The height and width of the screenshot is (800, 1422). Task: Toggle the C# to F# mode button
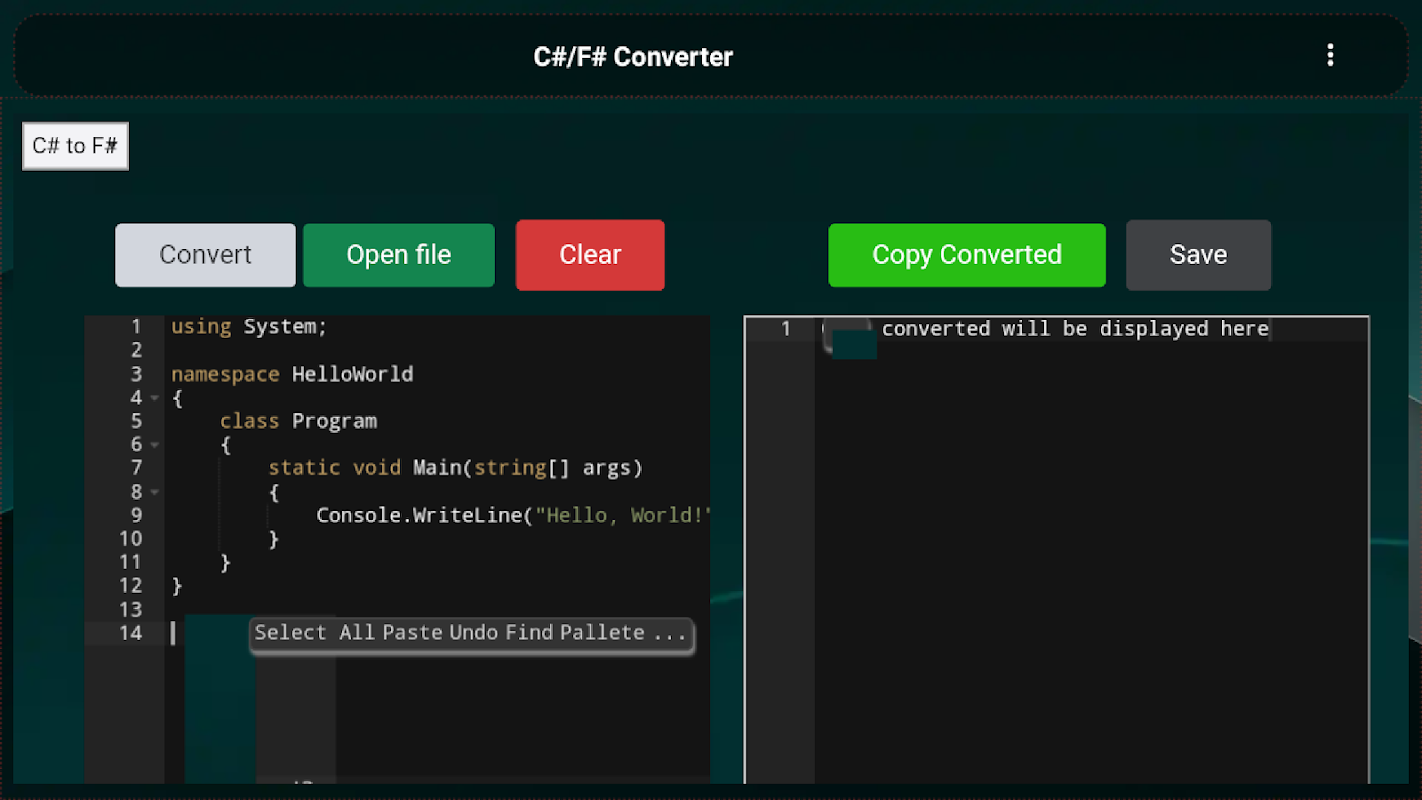[76, 146]
